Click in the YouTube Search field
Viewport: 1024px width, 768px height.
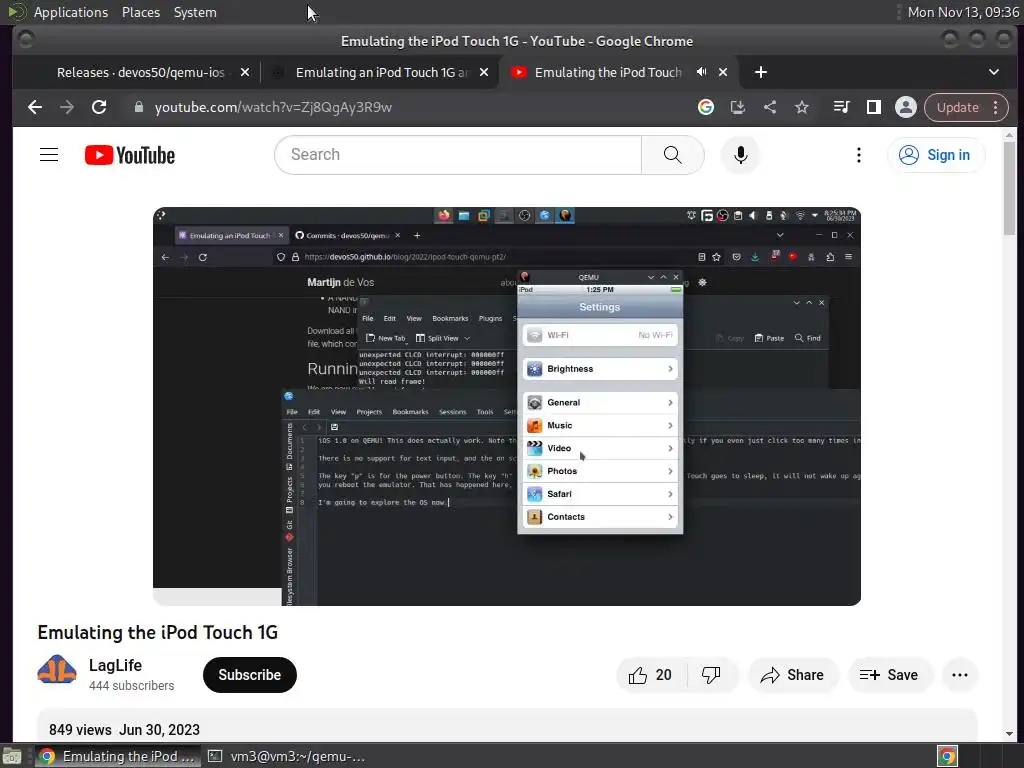pyautogui.click(x=458, y=155)
